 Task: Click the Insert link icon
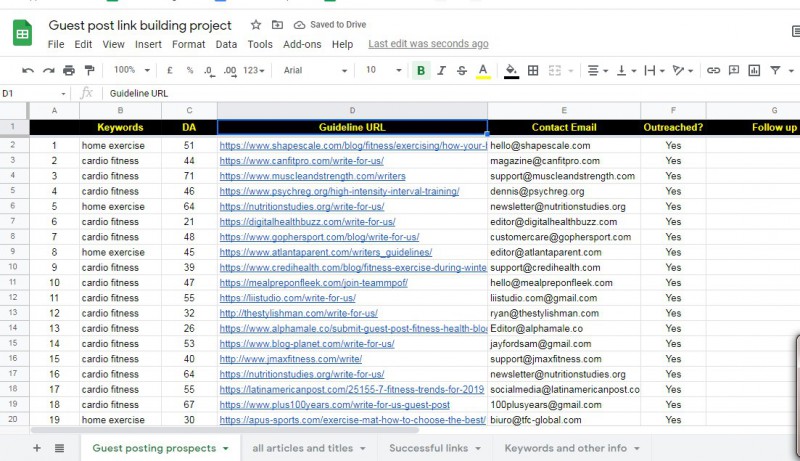click(x=713, y=70)
